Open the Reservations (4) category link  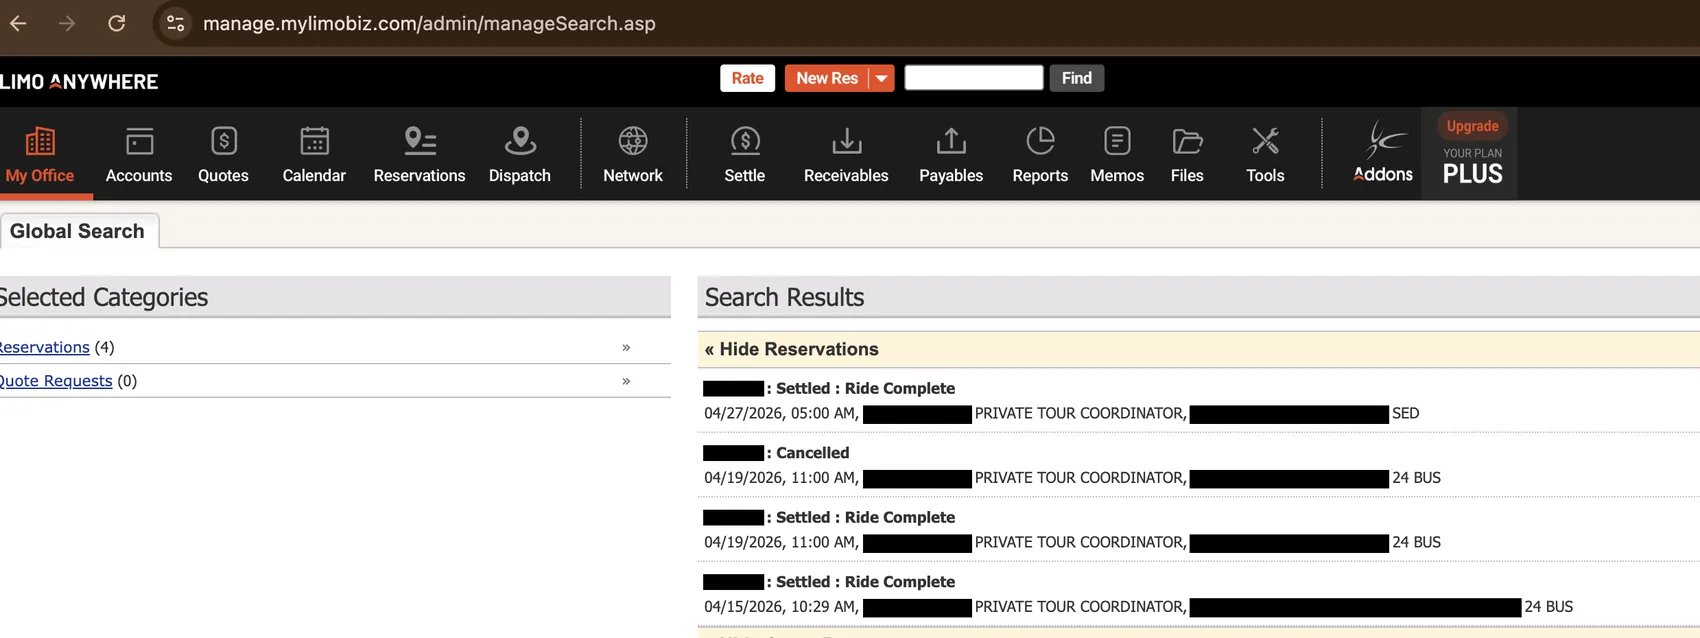pyautogui.click(x=44, y=347)
